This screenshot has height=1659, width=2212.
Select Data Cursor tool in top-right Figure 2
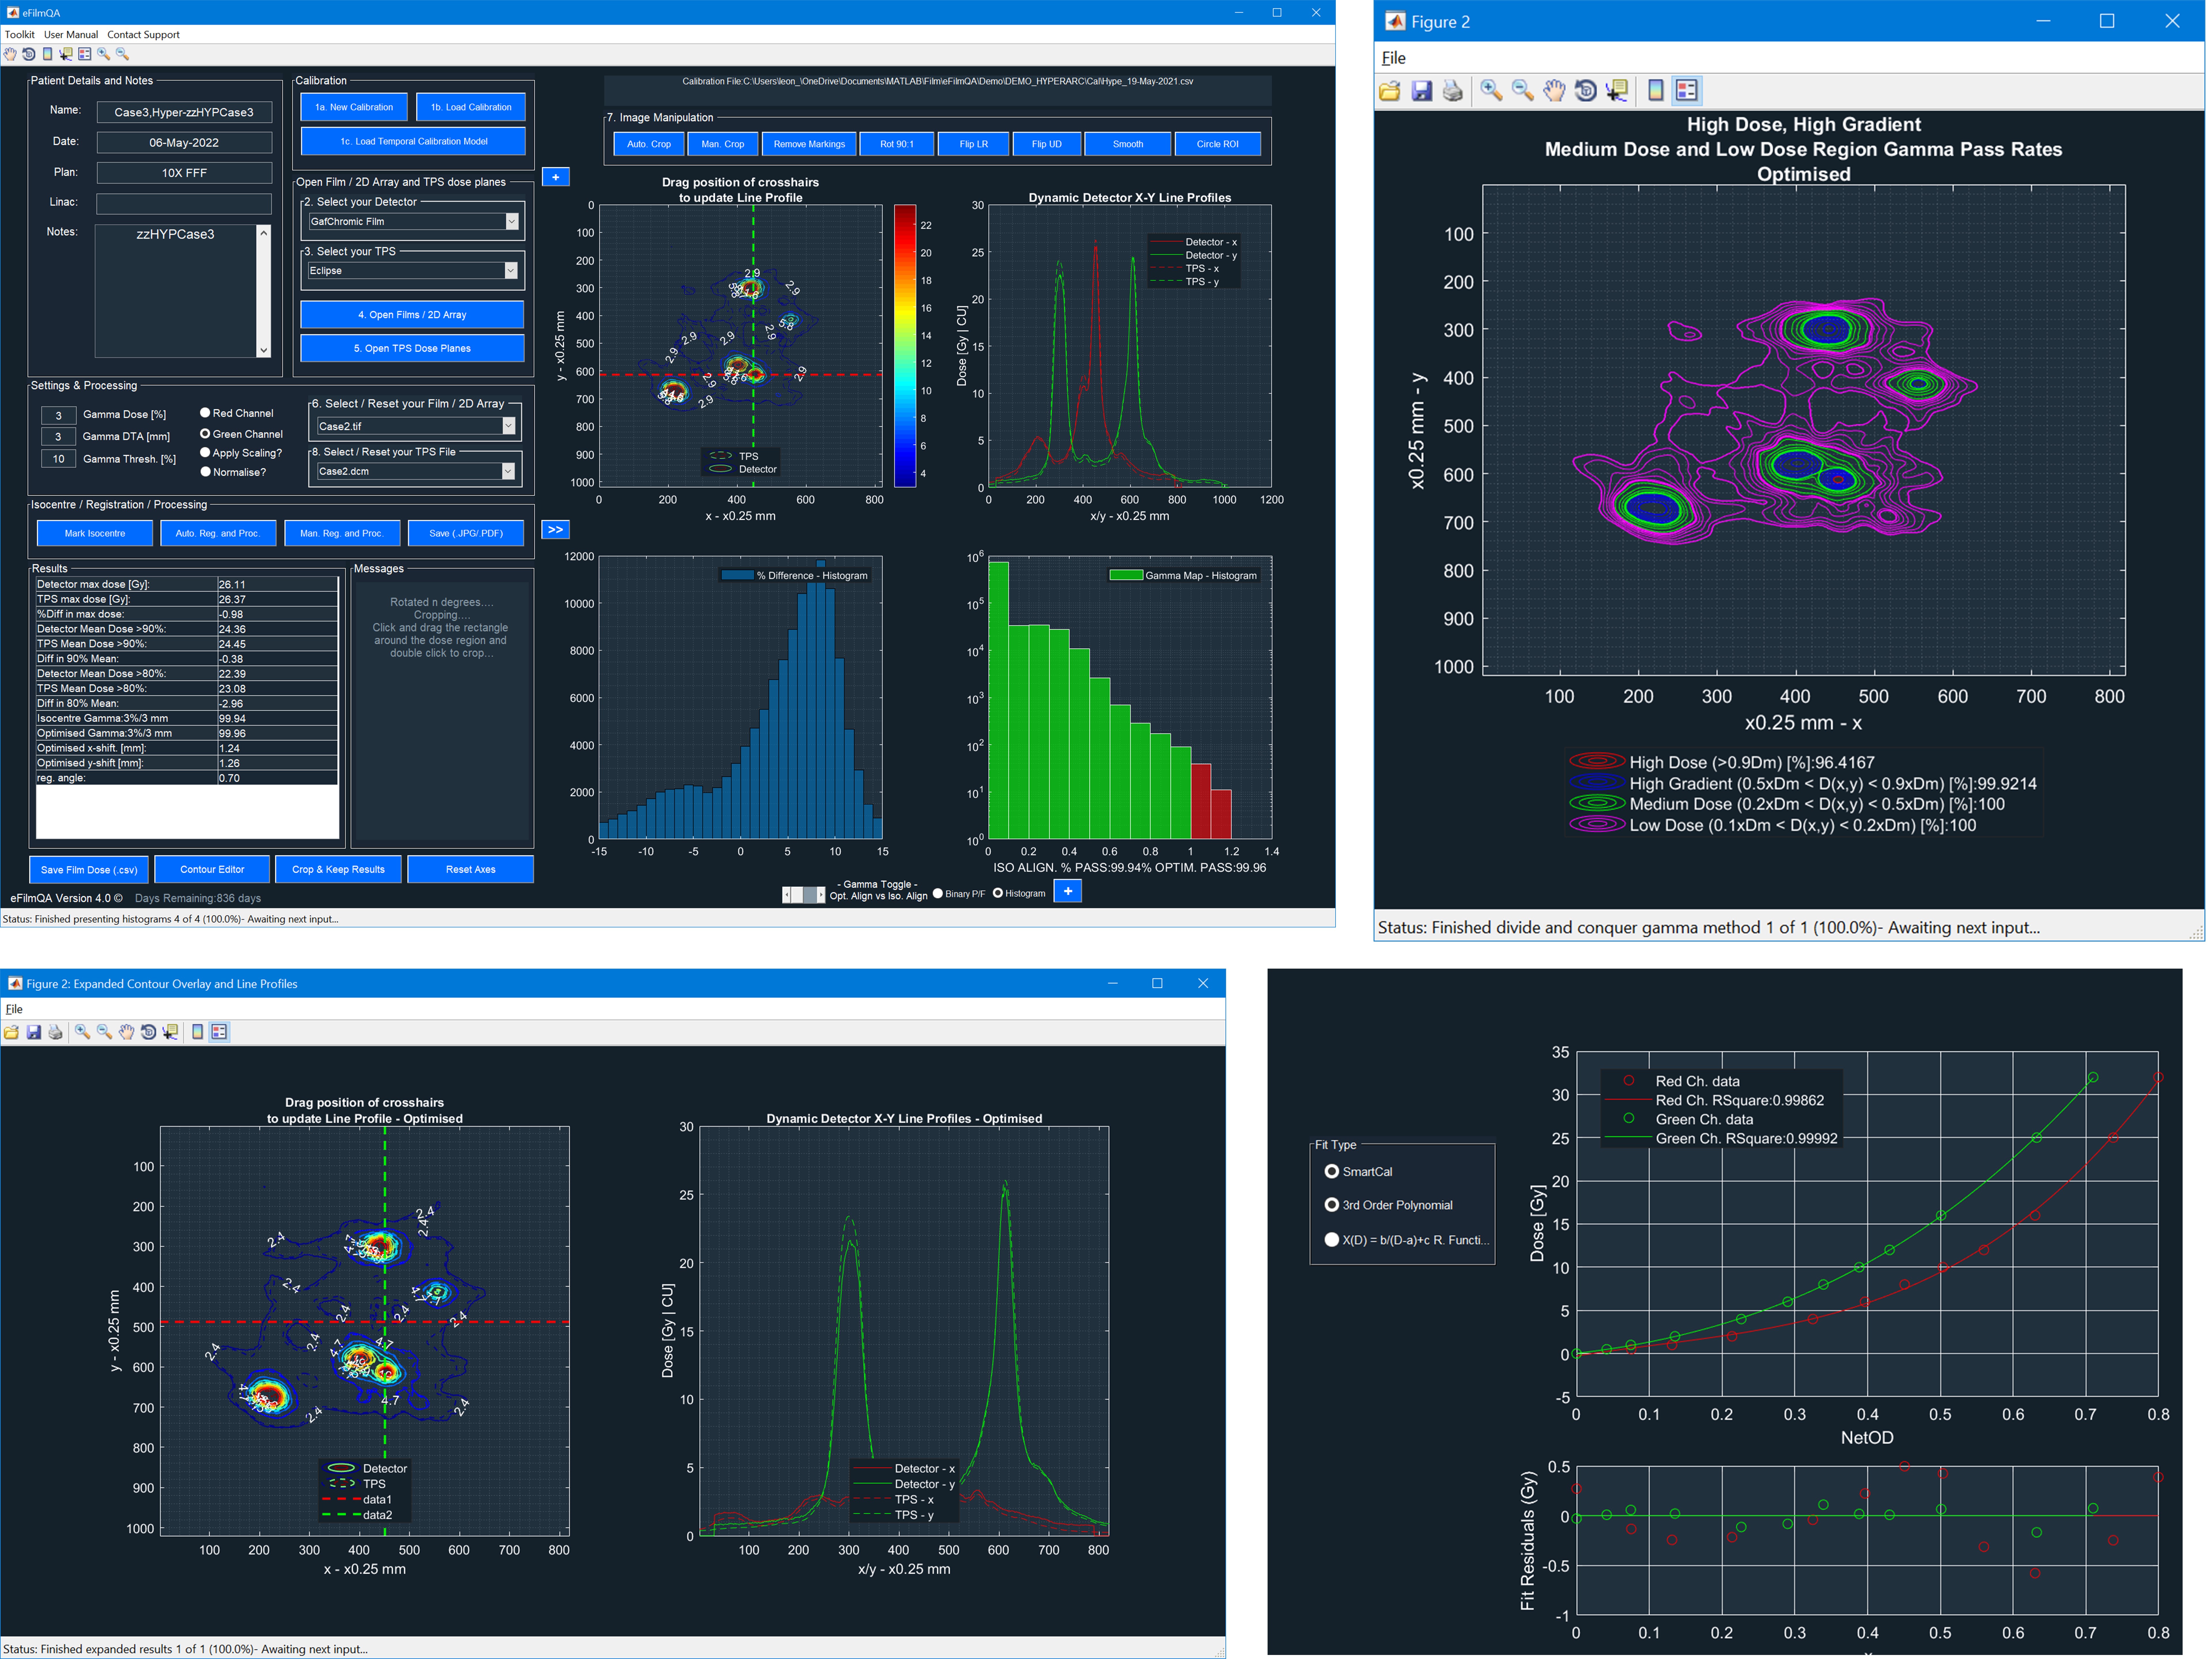pos(1616,91)
